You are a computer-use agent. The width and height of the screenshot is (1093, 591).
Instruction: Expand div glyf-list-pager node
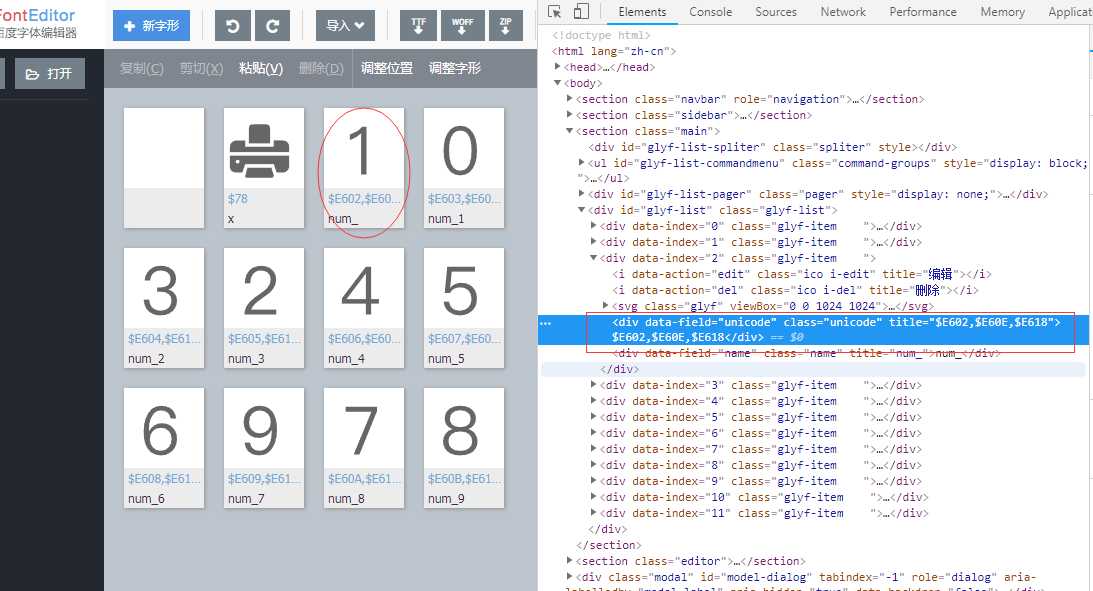[x=581, y=194]
